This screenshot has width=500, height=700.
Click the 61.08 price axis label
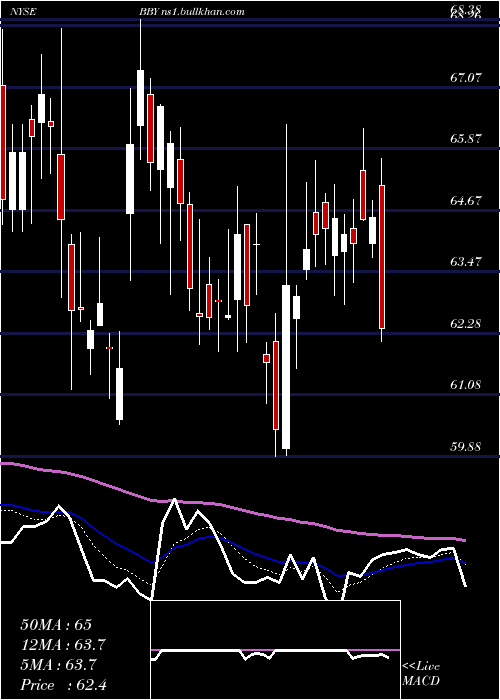(466, 384)
